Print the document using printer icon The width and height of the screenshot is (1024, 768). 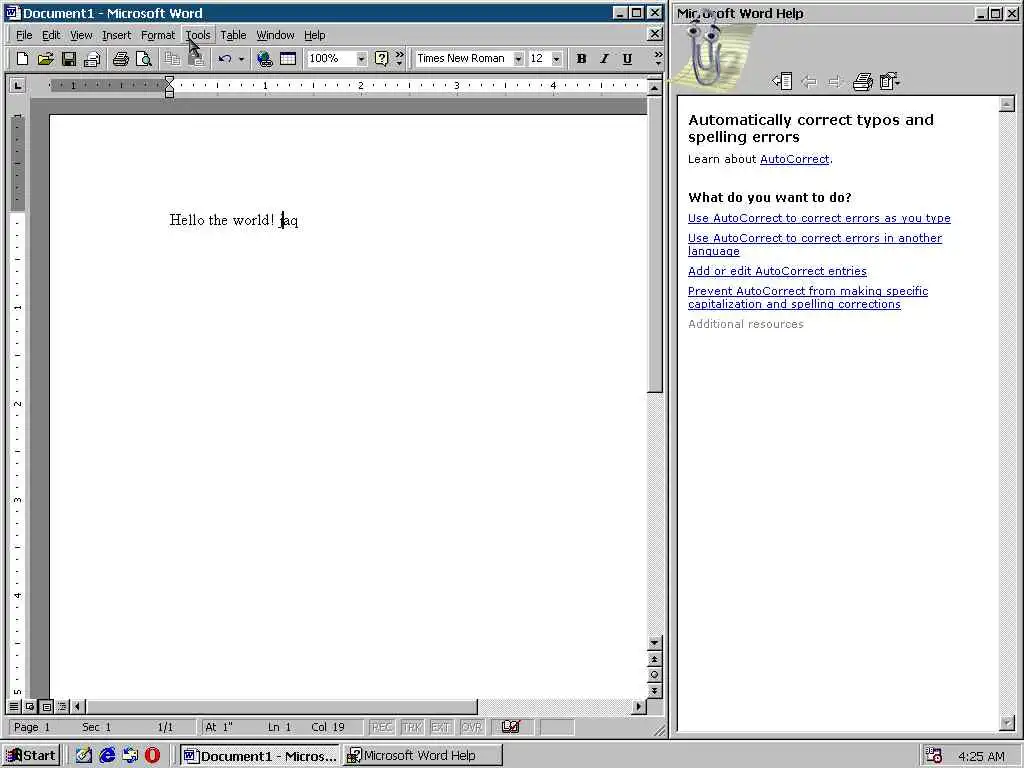tap(121, 59)
